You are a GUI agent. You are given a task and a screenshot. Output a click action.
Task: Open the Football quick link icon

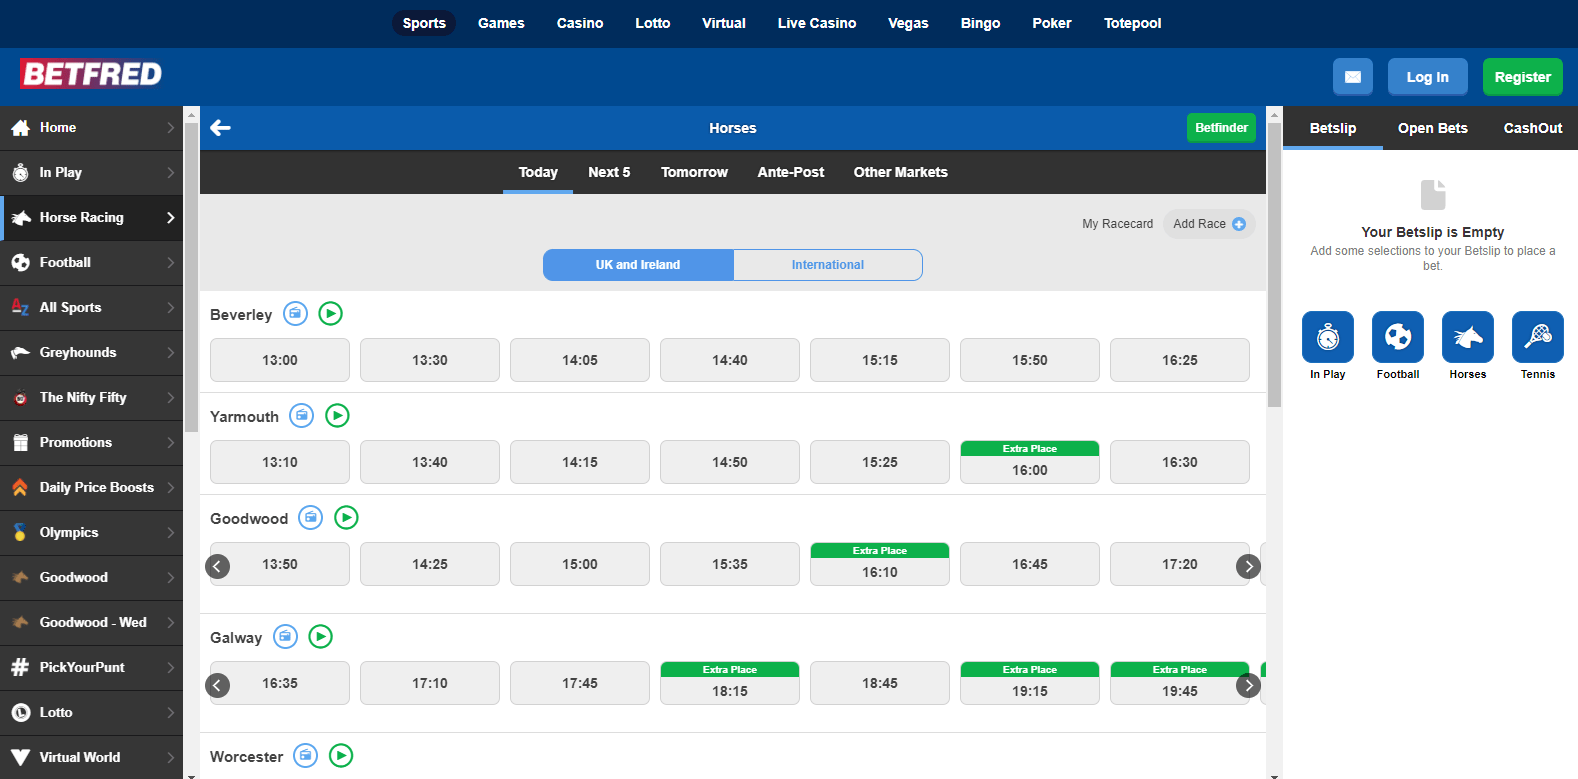click(1397, 337)
